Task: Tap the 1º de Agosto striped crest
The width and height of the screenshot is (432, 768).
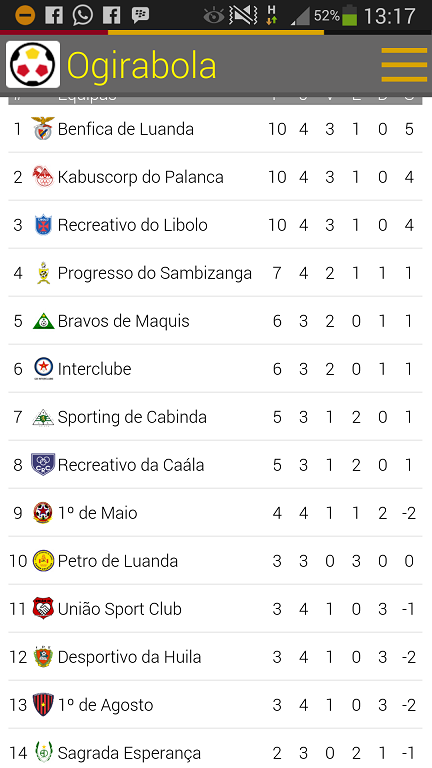Action: [43, 704]
